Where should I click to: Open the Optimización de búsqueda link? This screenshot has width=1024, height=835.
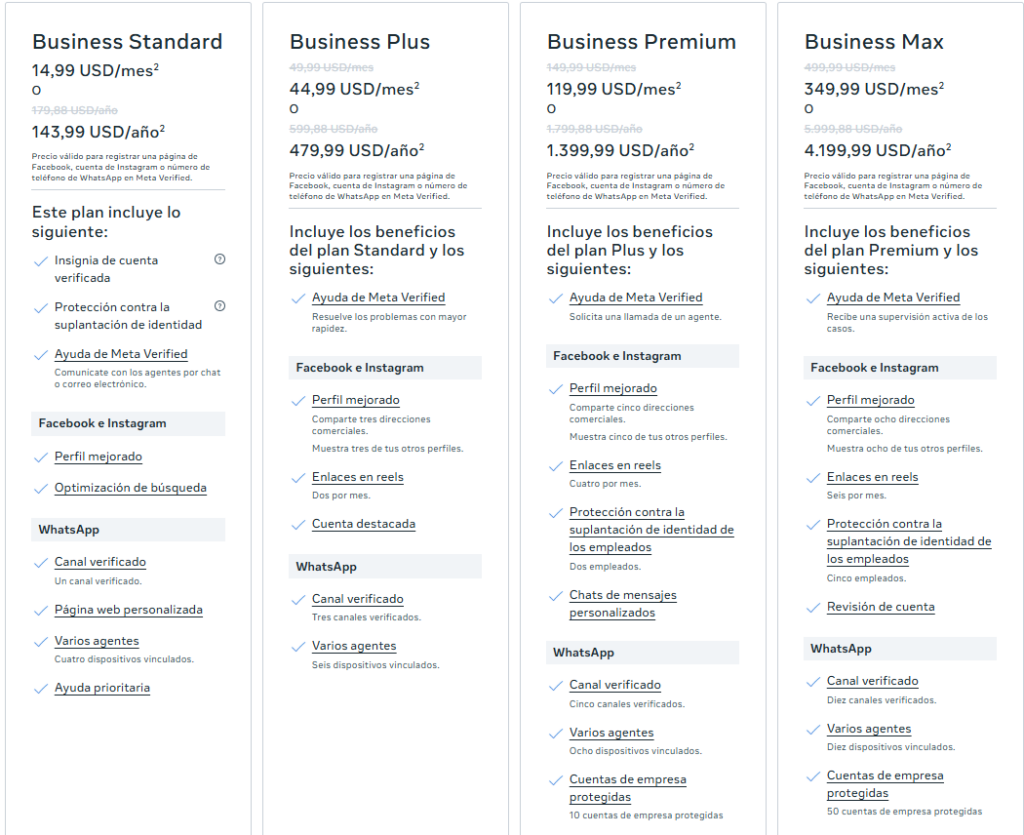click(x=130, y=488)
